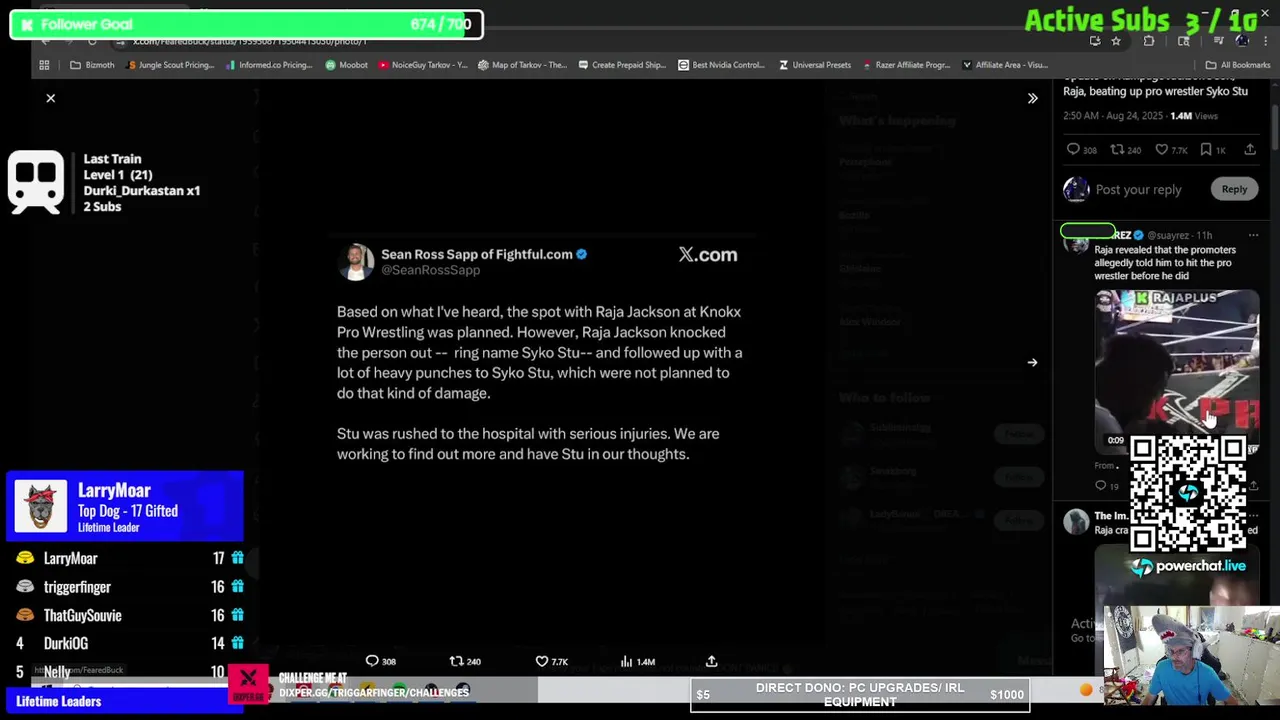Viewport: 1280px width, 720px height.
Task: Repost using icon below the photo
Action: click(456, 661)
